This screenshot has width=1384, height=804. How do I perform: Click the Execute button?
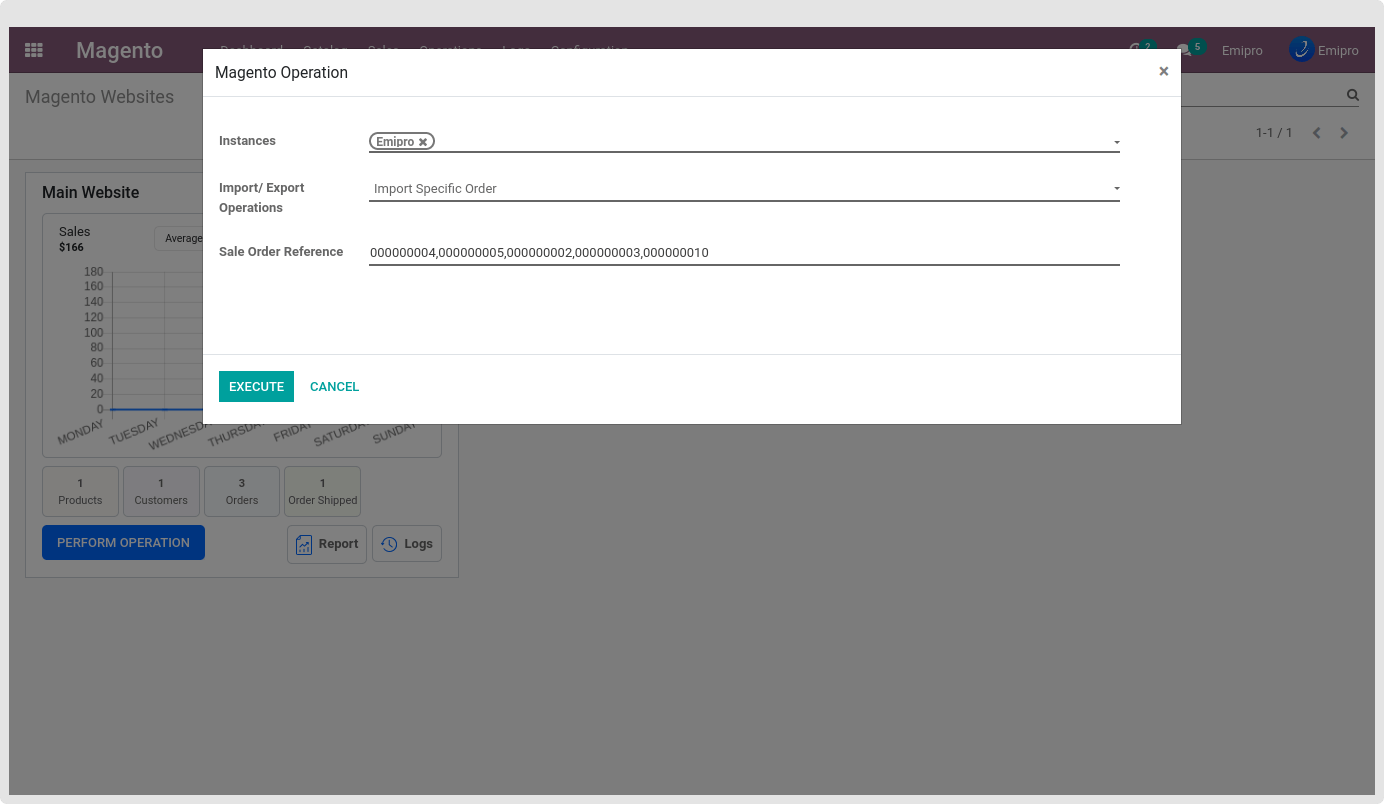[x=256, y=387]
